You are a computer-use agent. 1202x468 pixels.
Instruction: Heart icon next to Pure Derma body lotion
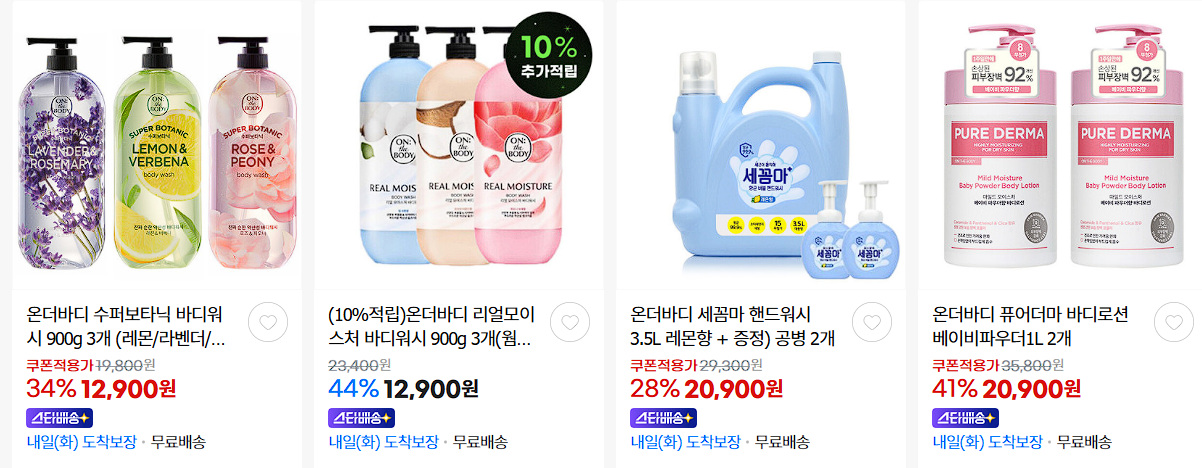pyautogui.click(x=1173, y=321)
